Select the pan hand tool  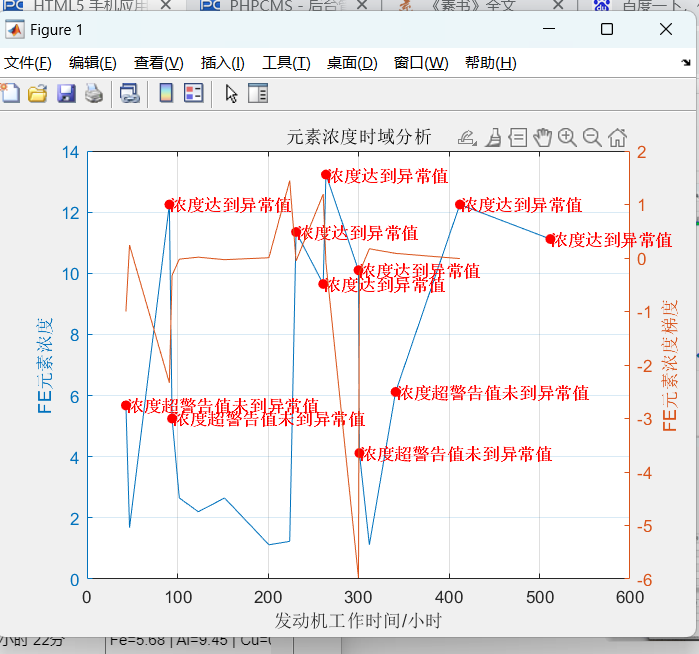click(x=543, y=137)
